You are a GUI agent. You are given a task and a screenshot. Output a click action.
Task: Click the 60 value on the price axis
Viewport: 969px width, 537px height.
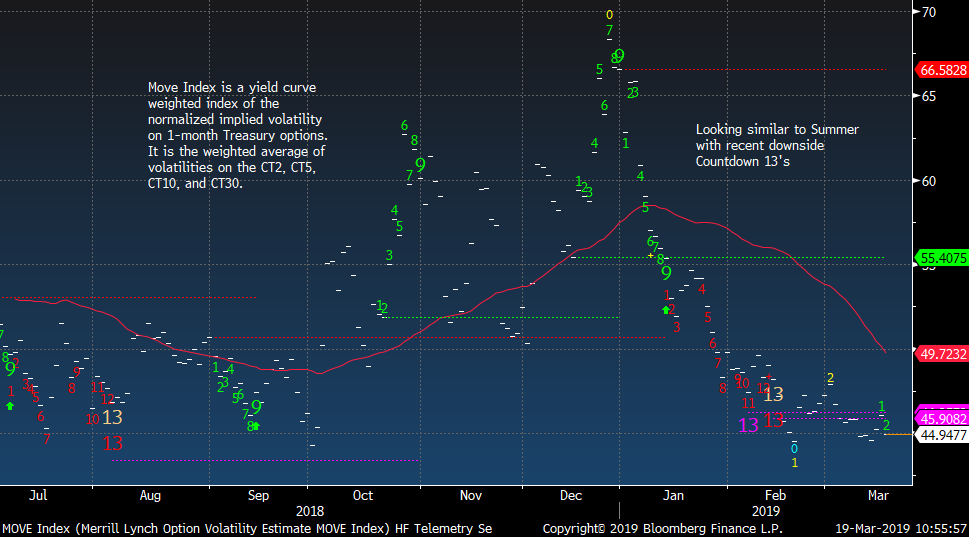pos(929,181)
